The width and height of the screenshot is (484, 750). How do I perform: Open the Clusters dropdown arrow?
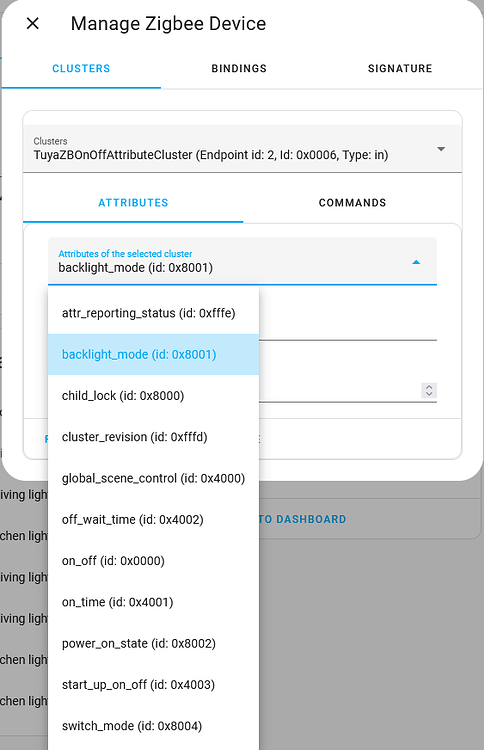pyautogui.click(x=441, y=149)
